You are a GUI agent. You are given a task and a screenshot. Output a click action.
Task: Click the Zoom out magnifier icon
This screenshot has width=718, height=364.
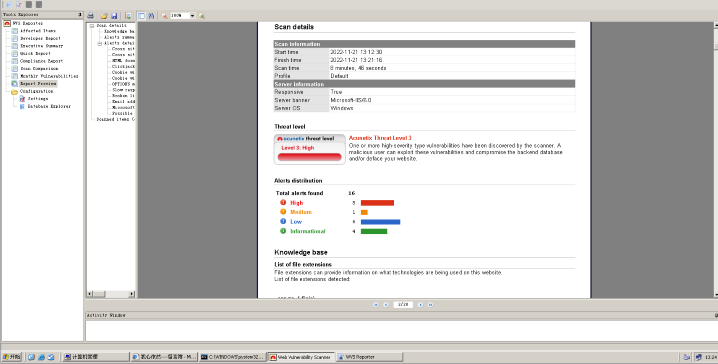coord(164,16)
